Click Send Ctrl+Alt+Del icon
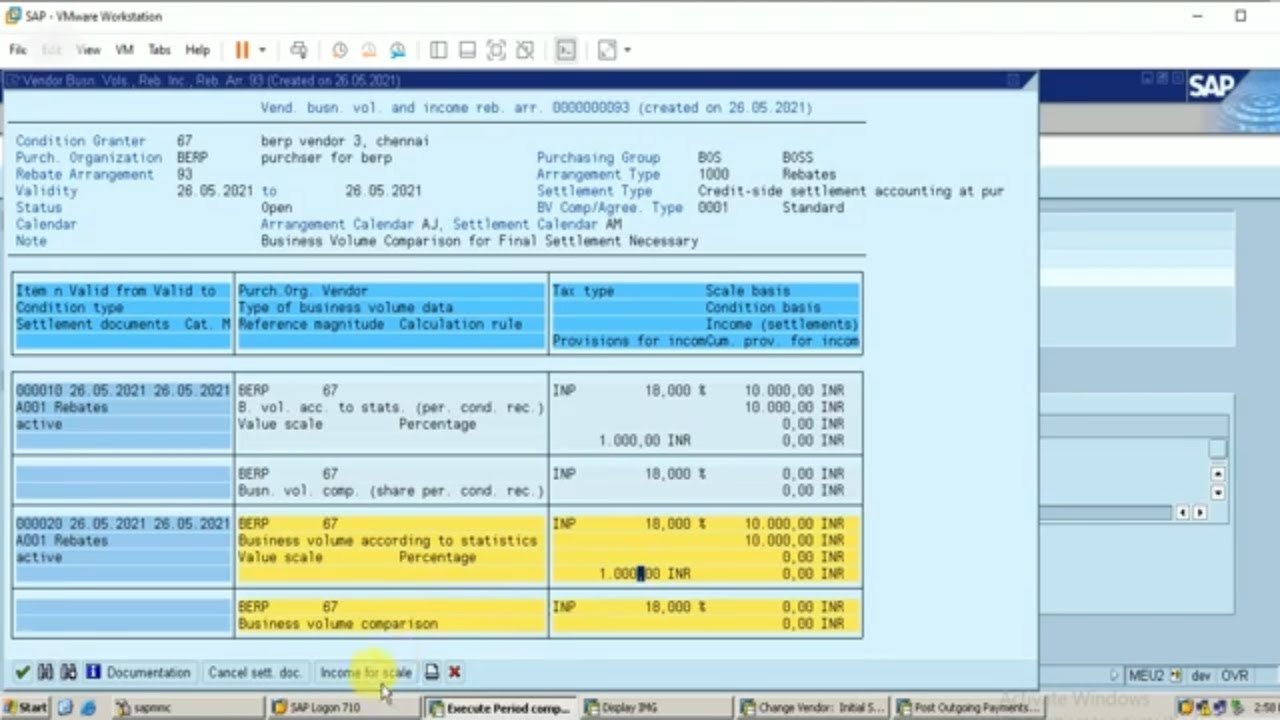The width and height of the screenshot is (1280, 720). 298,50
